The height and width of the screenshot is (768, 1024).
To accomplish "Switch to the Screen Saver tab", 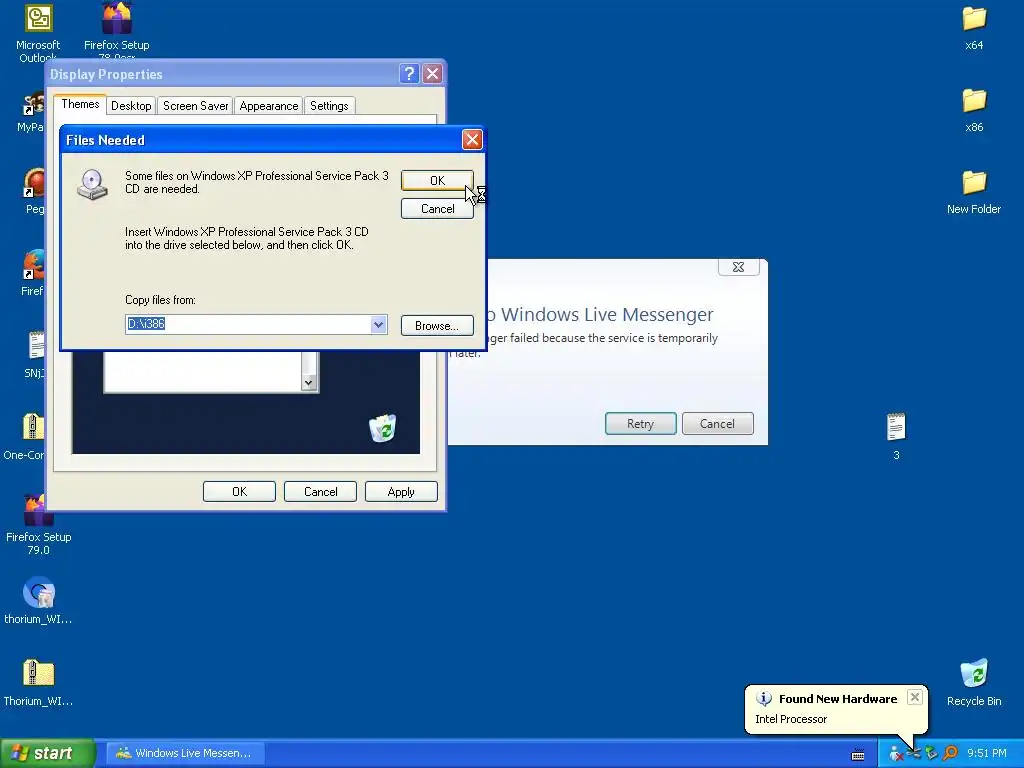I will pyautogui.click(x=195, y=106).
